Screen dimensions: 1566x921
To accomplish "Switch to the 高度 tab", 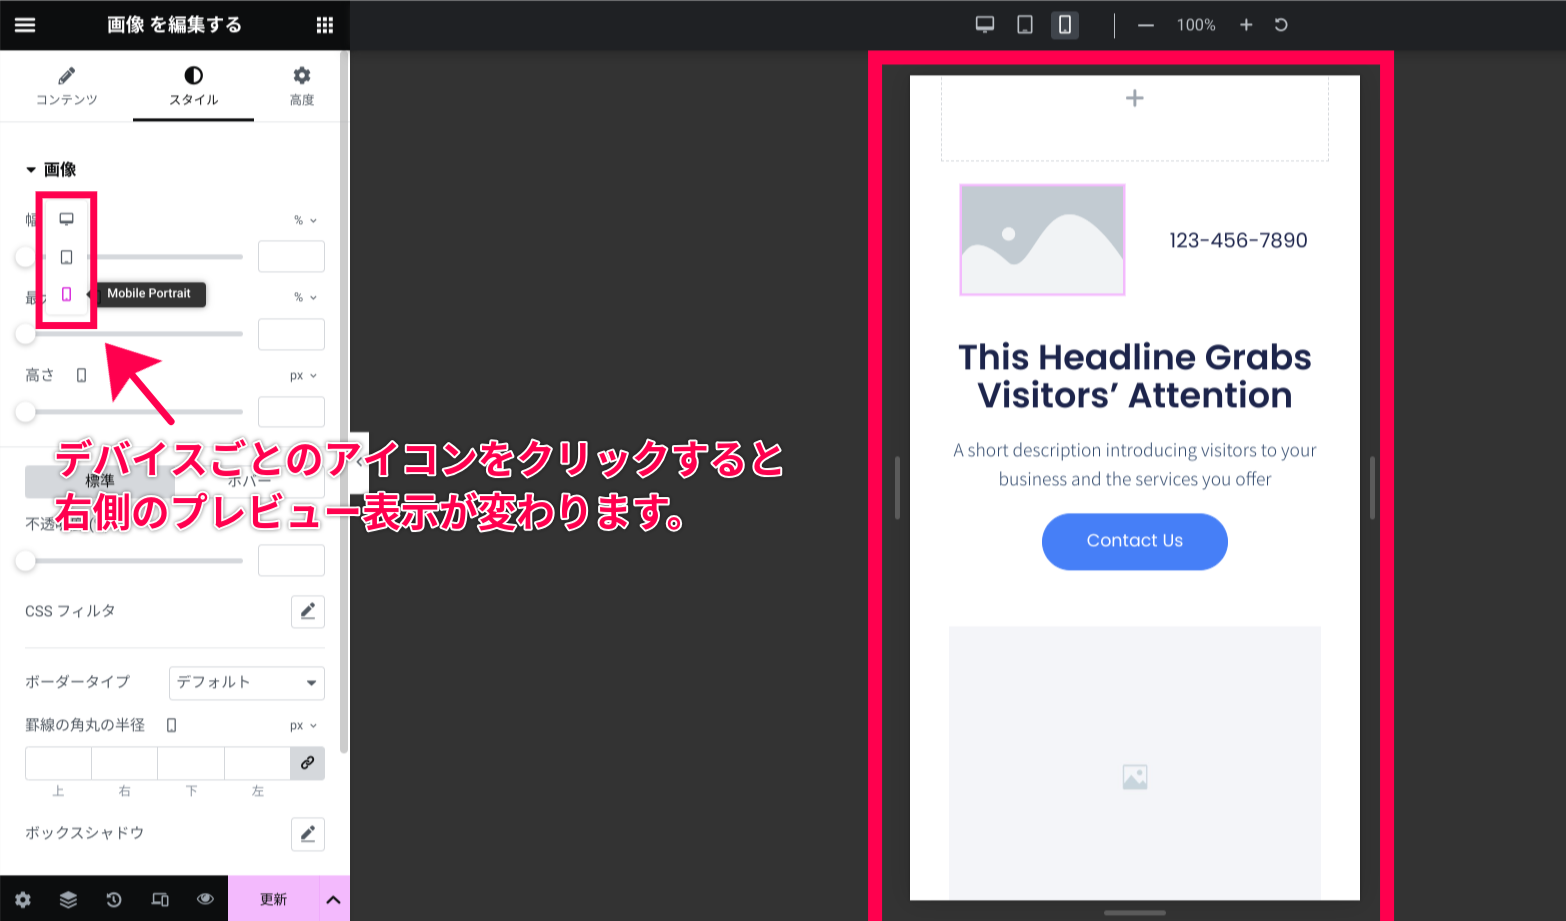I will click(301, 86).
